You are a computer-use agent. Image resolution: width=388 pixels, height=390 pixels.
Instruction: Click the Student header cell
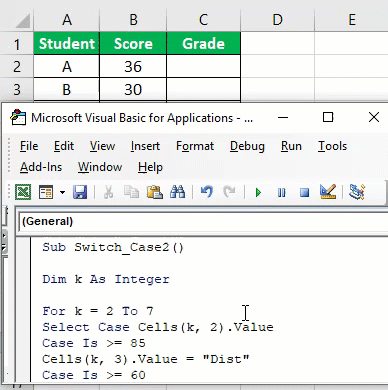[67, 44]
